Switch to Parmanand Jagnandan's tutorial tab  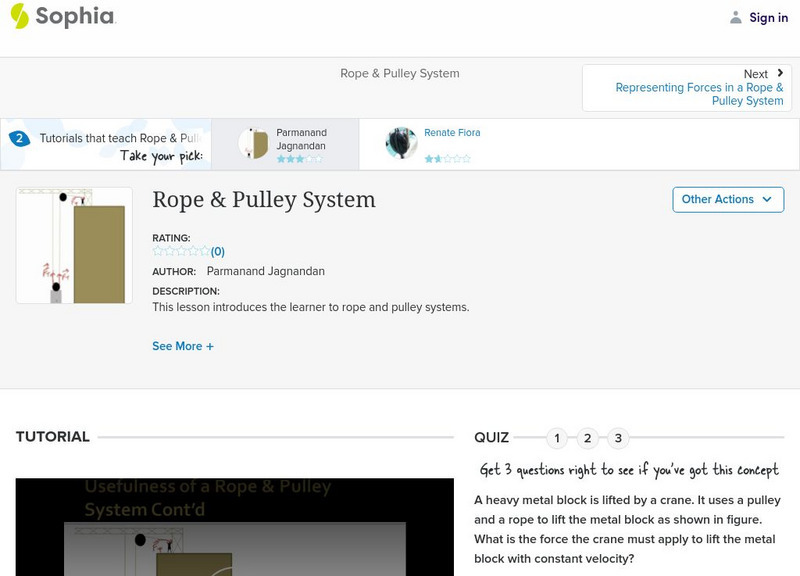coord(291,142)
